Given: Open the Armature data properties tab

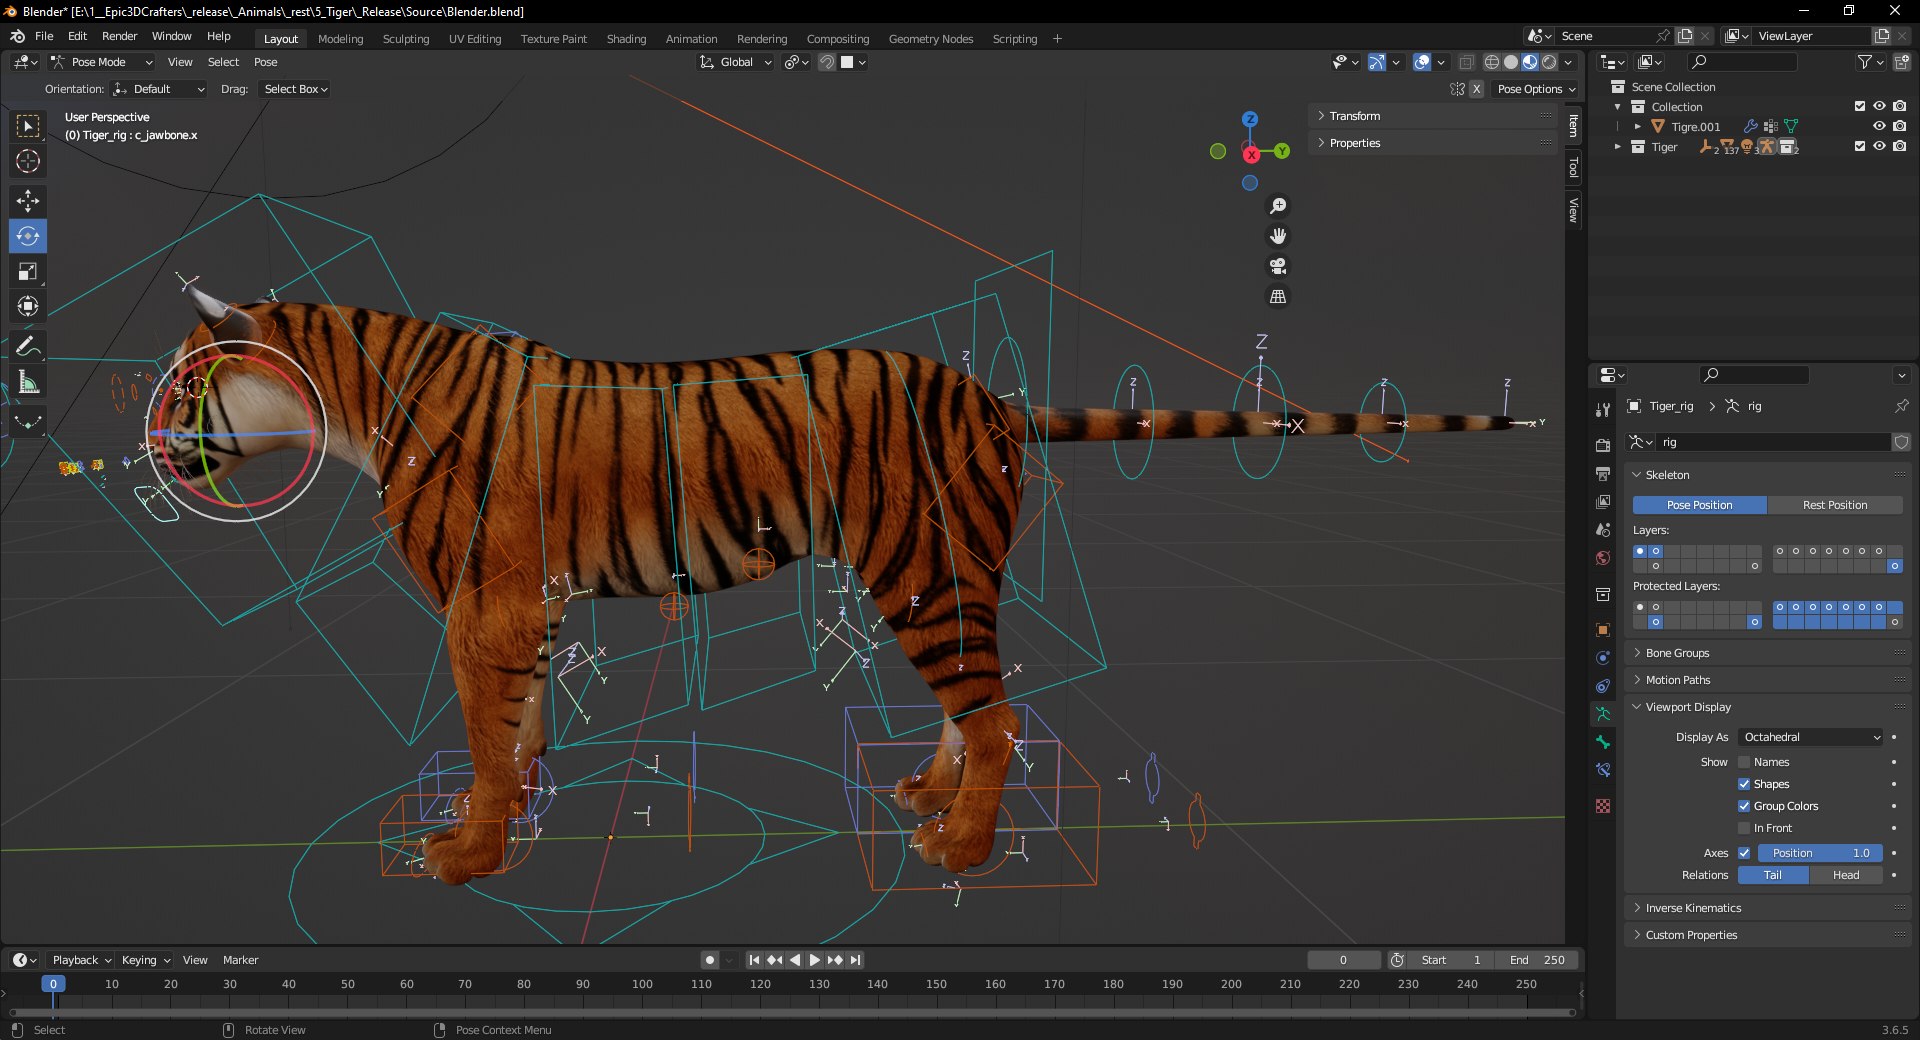Looking at the screenshot, I should tap(1603, 714).
